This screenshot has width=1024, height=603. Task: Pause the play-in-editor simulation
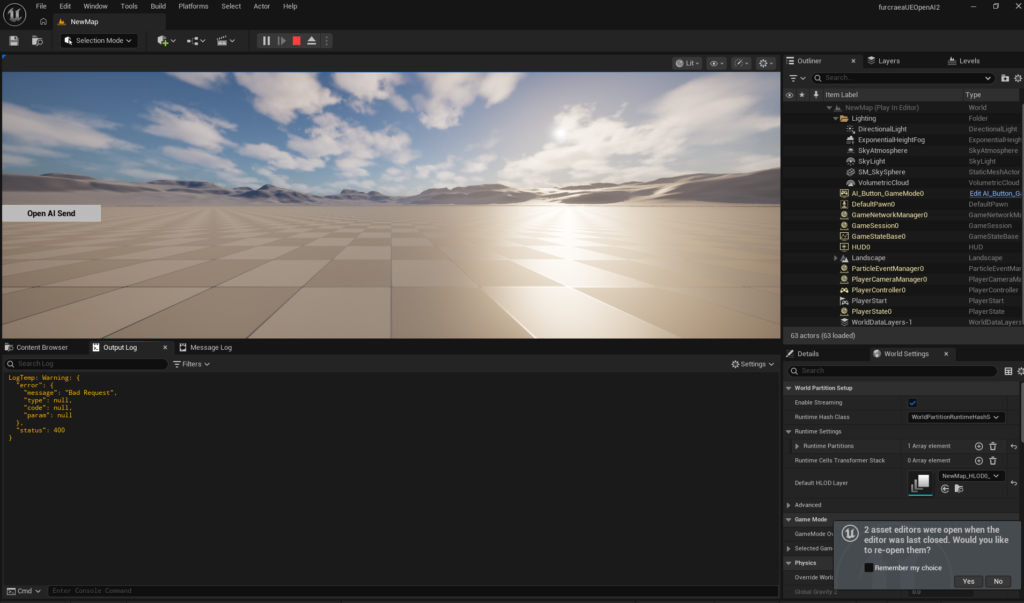[266, 41]
